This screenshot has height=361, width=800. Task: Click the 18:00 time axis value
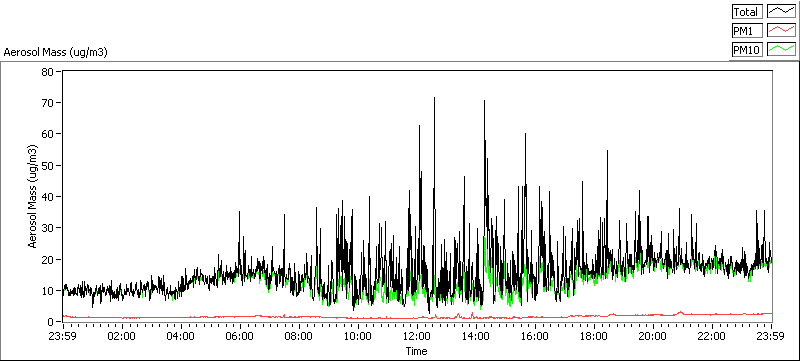pos(594,336)
